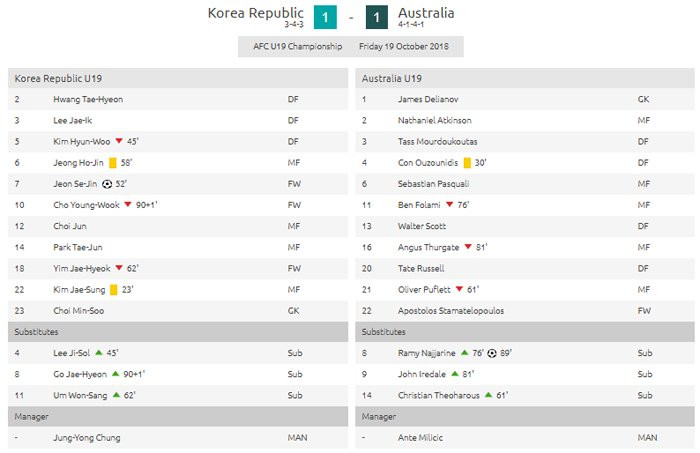The width and height of the screenshot is (700, 453).
Task: Click Jeong Ho-Jin's yellow card icon
Action: 113,163
